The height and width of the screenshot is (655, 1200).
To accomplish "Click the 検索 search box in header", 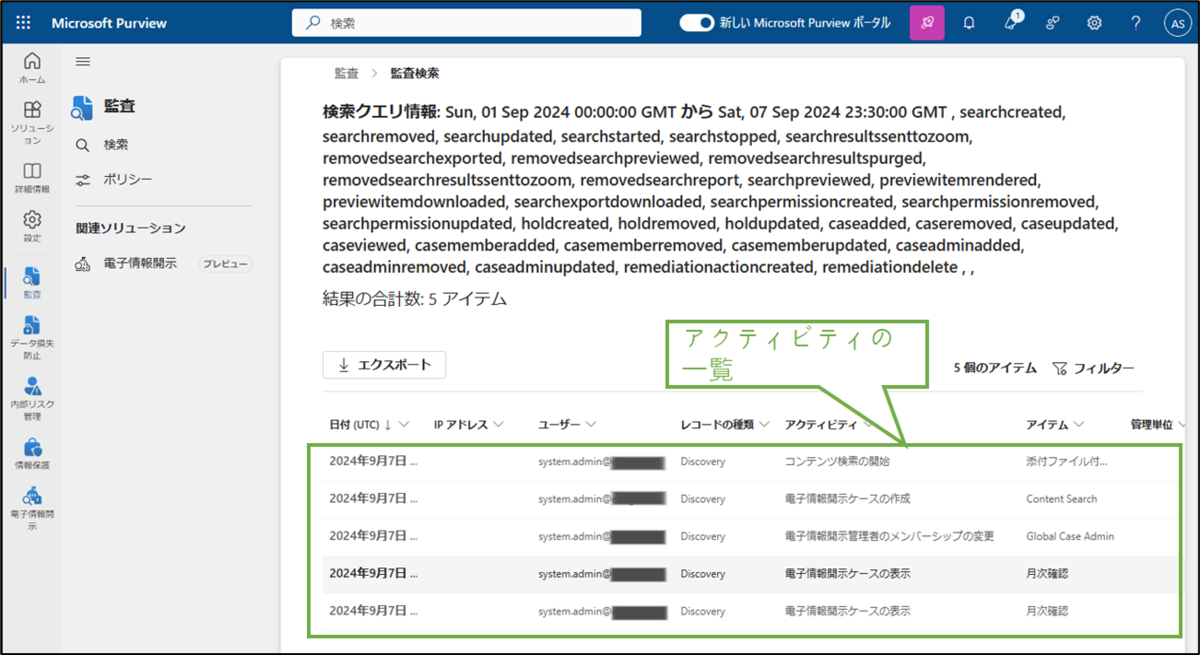I will tap(466, 22).
